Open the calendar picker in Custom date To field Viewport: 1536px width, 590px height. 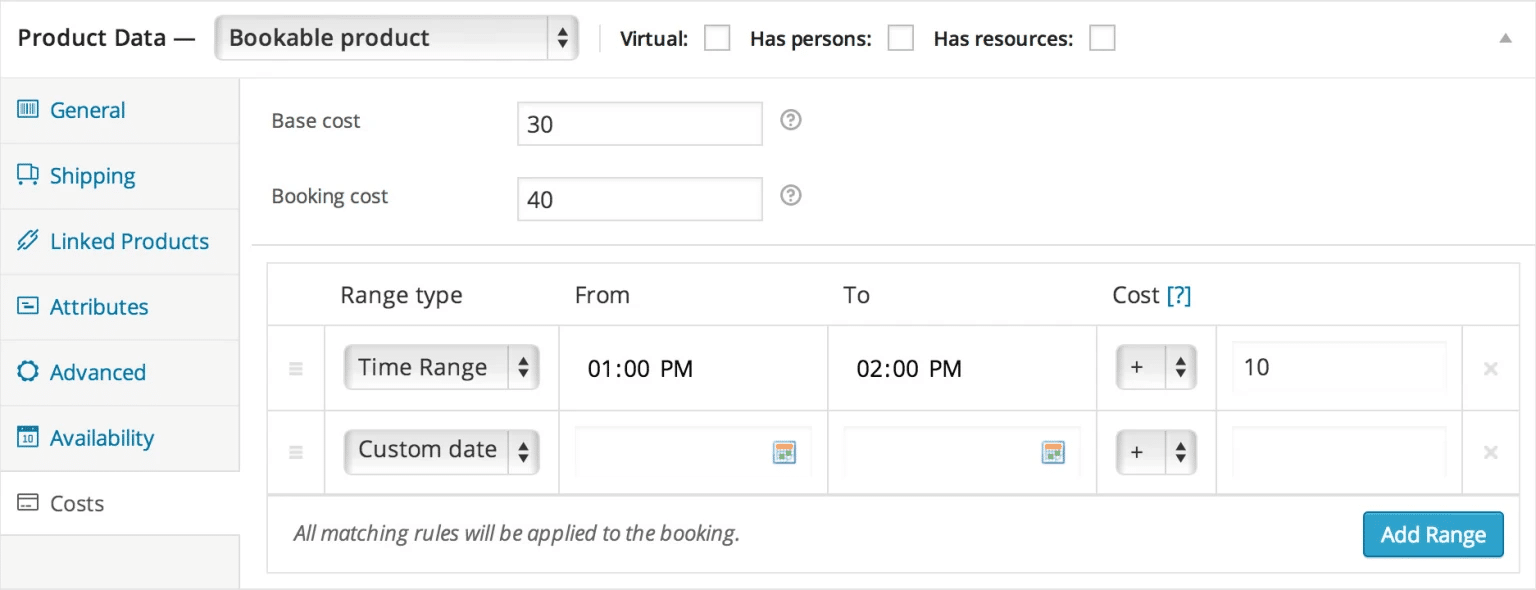[x=1052, y=452]
